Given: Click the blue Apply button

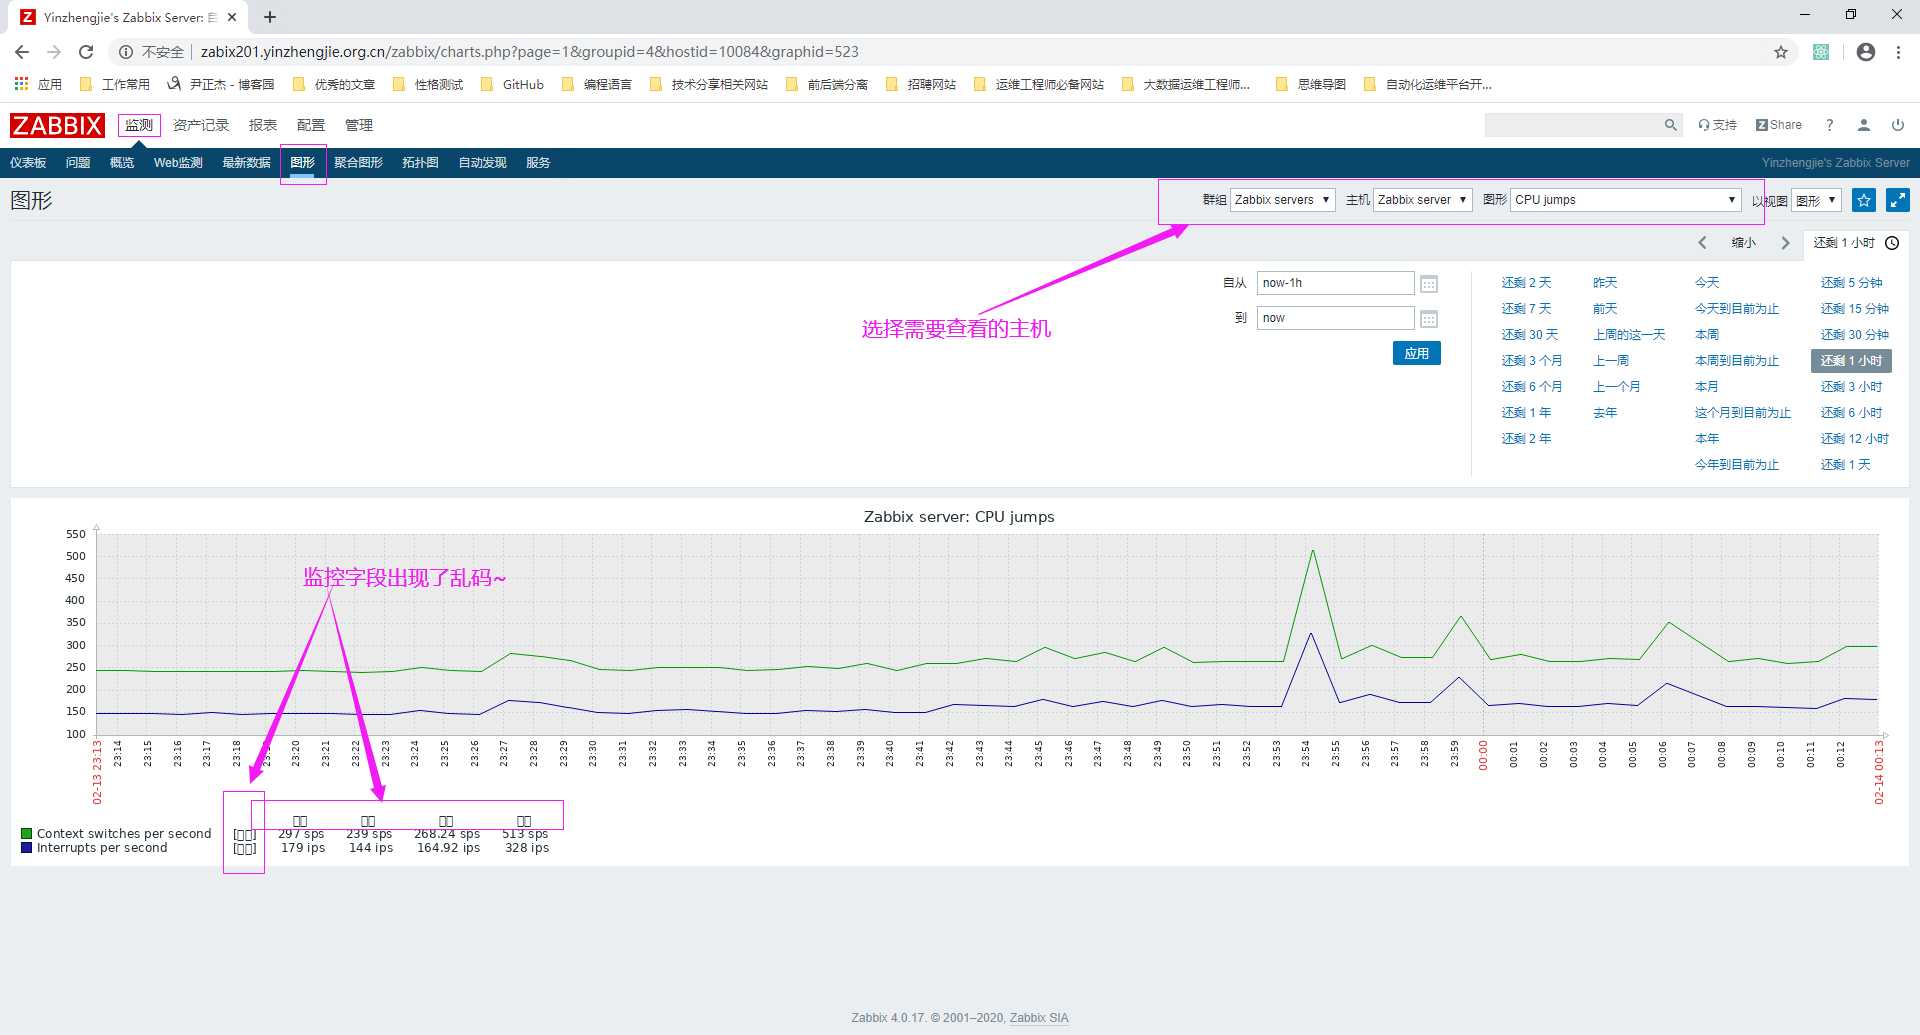Looking at the screenshot, I should pyautogui.click(x=1416, y=353).
